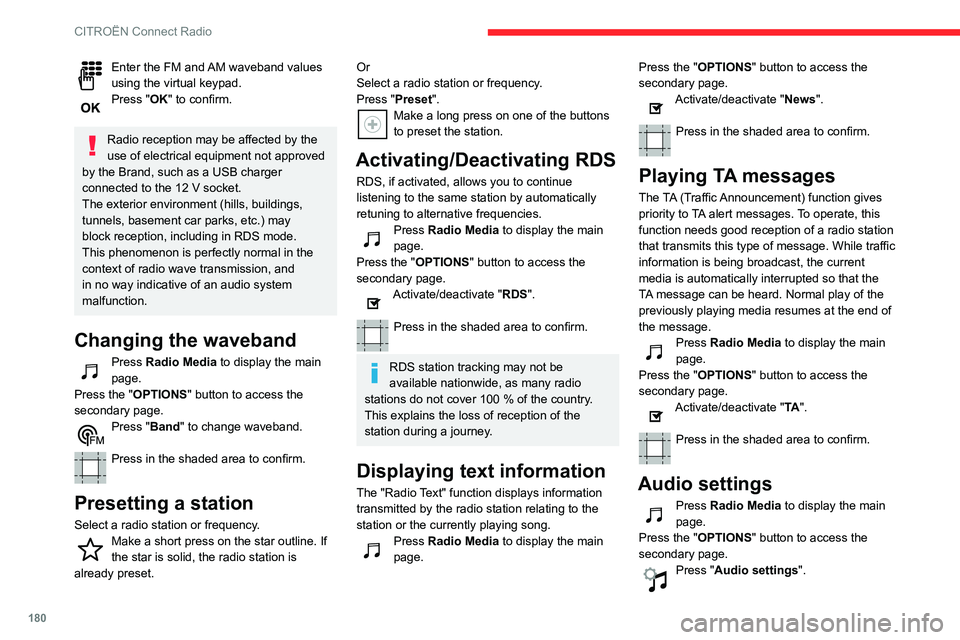
Task: Click the star outline preset icon
Action: [89, 548]
